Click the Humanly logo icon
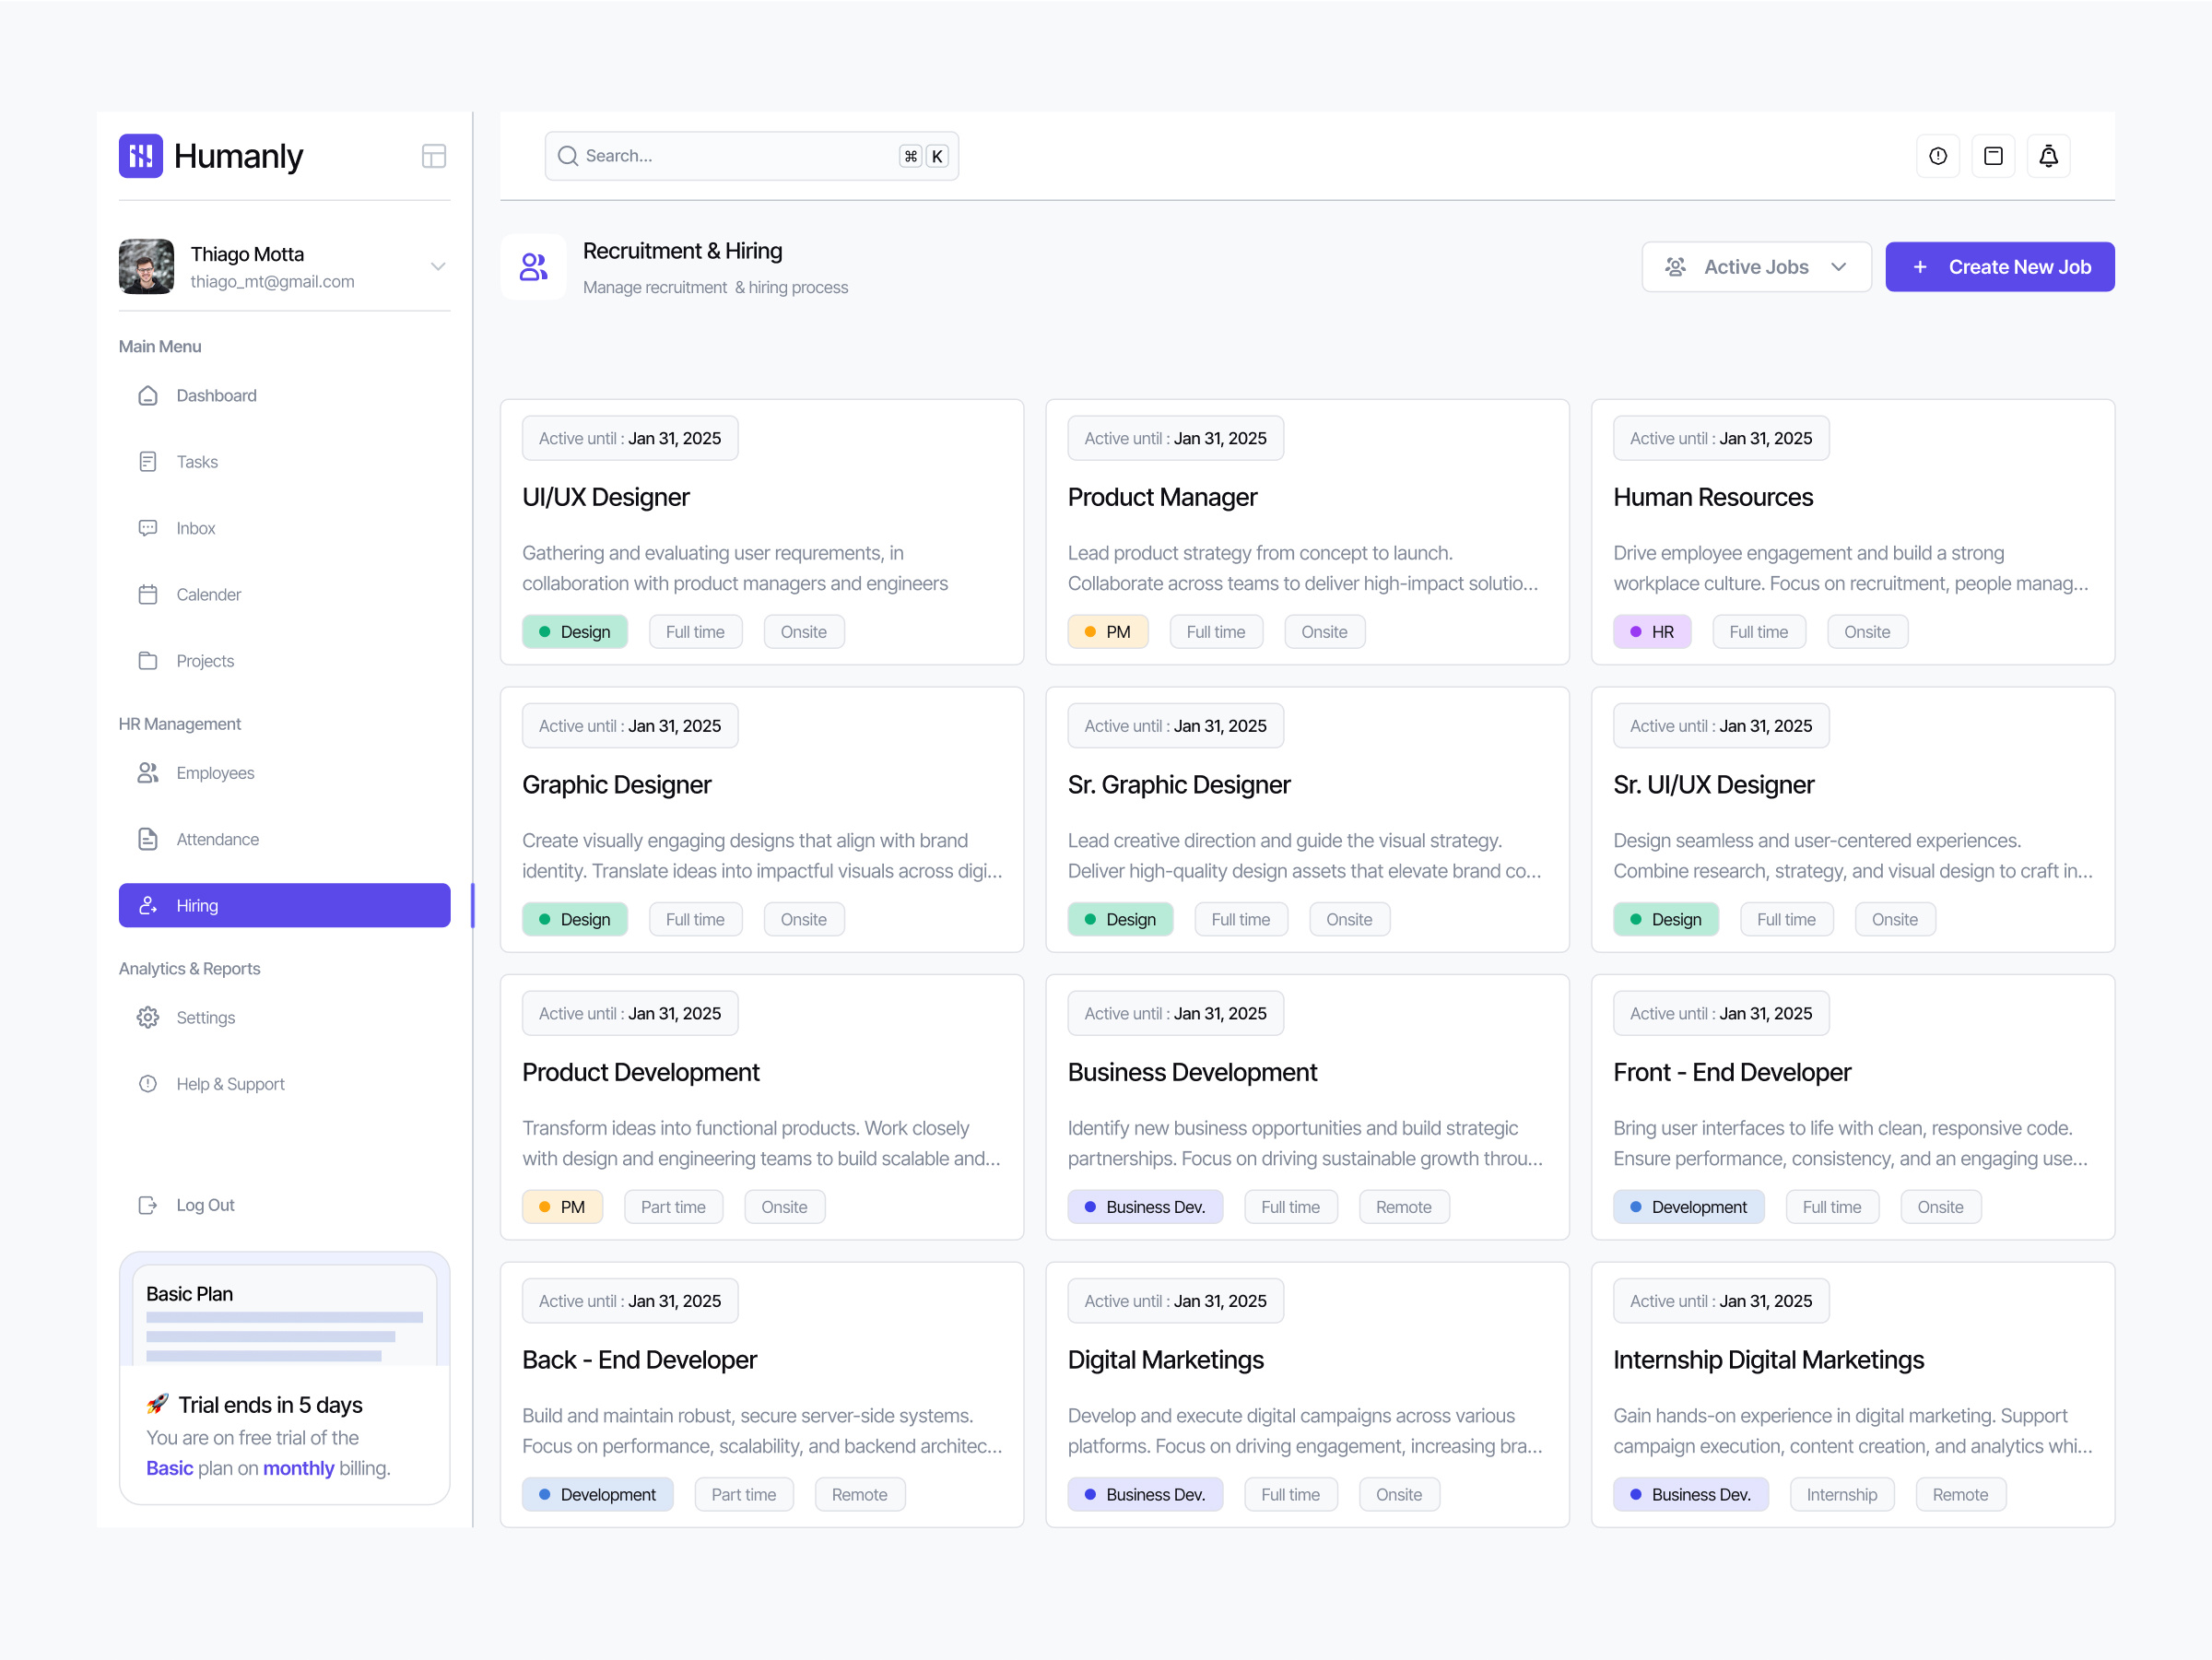The image size is (2212, 1660). coord(141,156)
